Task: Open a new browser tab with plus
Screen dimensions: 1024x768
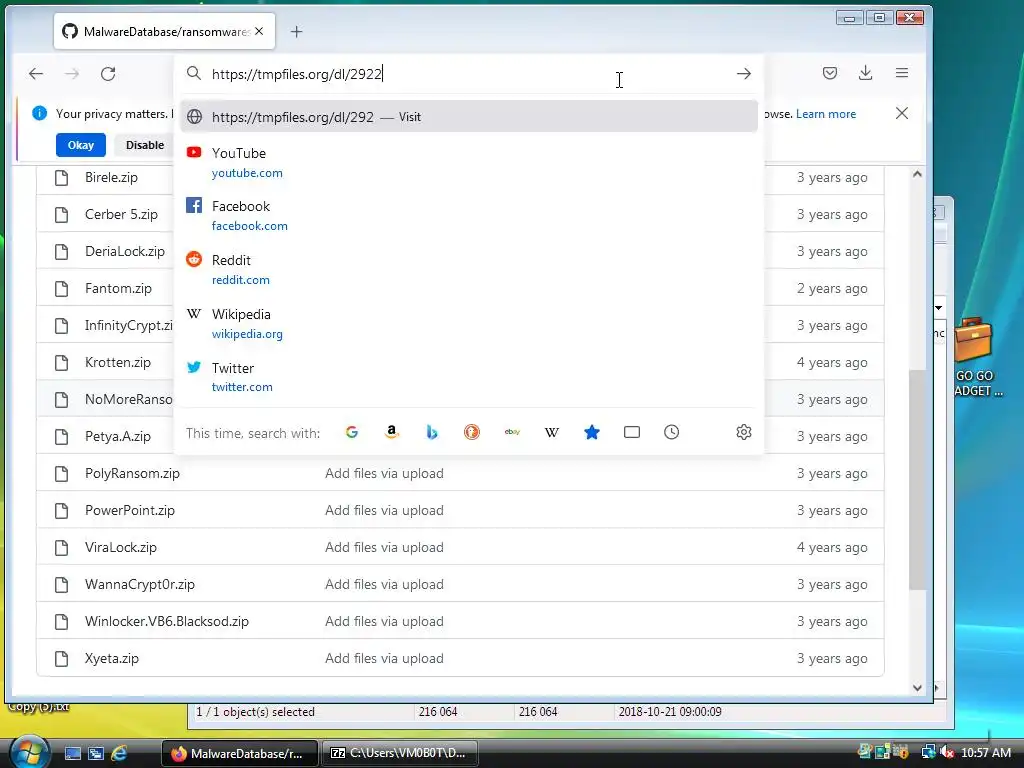Action: (296, 31)
